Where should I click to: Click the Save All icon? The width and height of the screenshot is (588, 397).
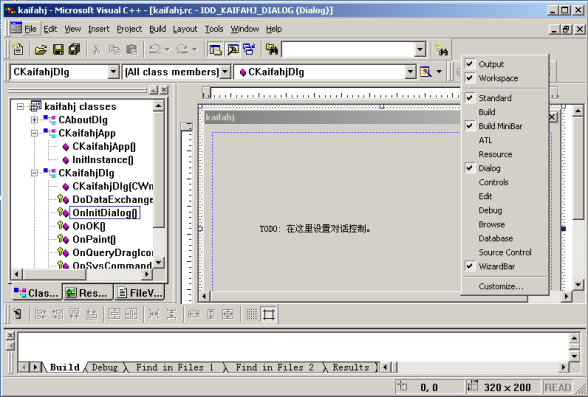pyautogui.click(x=74, y=49)
